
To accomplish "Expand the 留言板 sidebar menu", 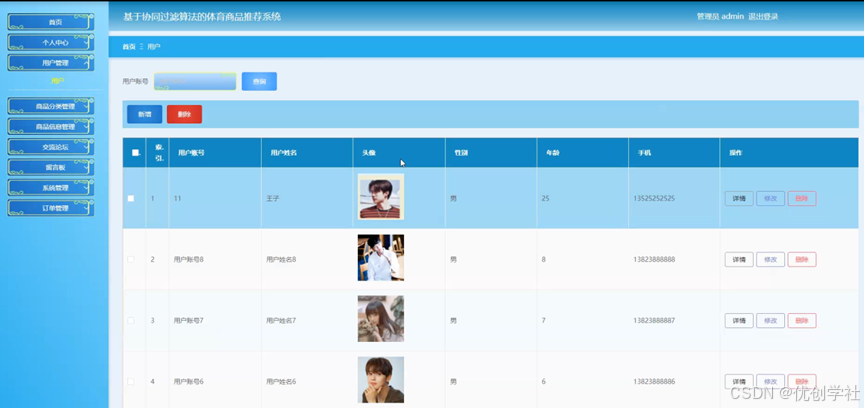I will tap(51, 167).
